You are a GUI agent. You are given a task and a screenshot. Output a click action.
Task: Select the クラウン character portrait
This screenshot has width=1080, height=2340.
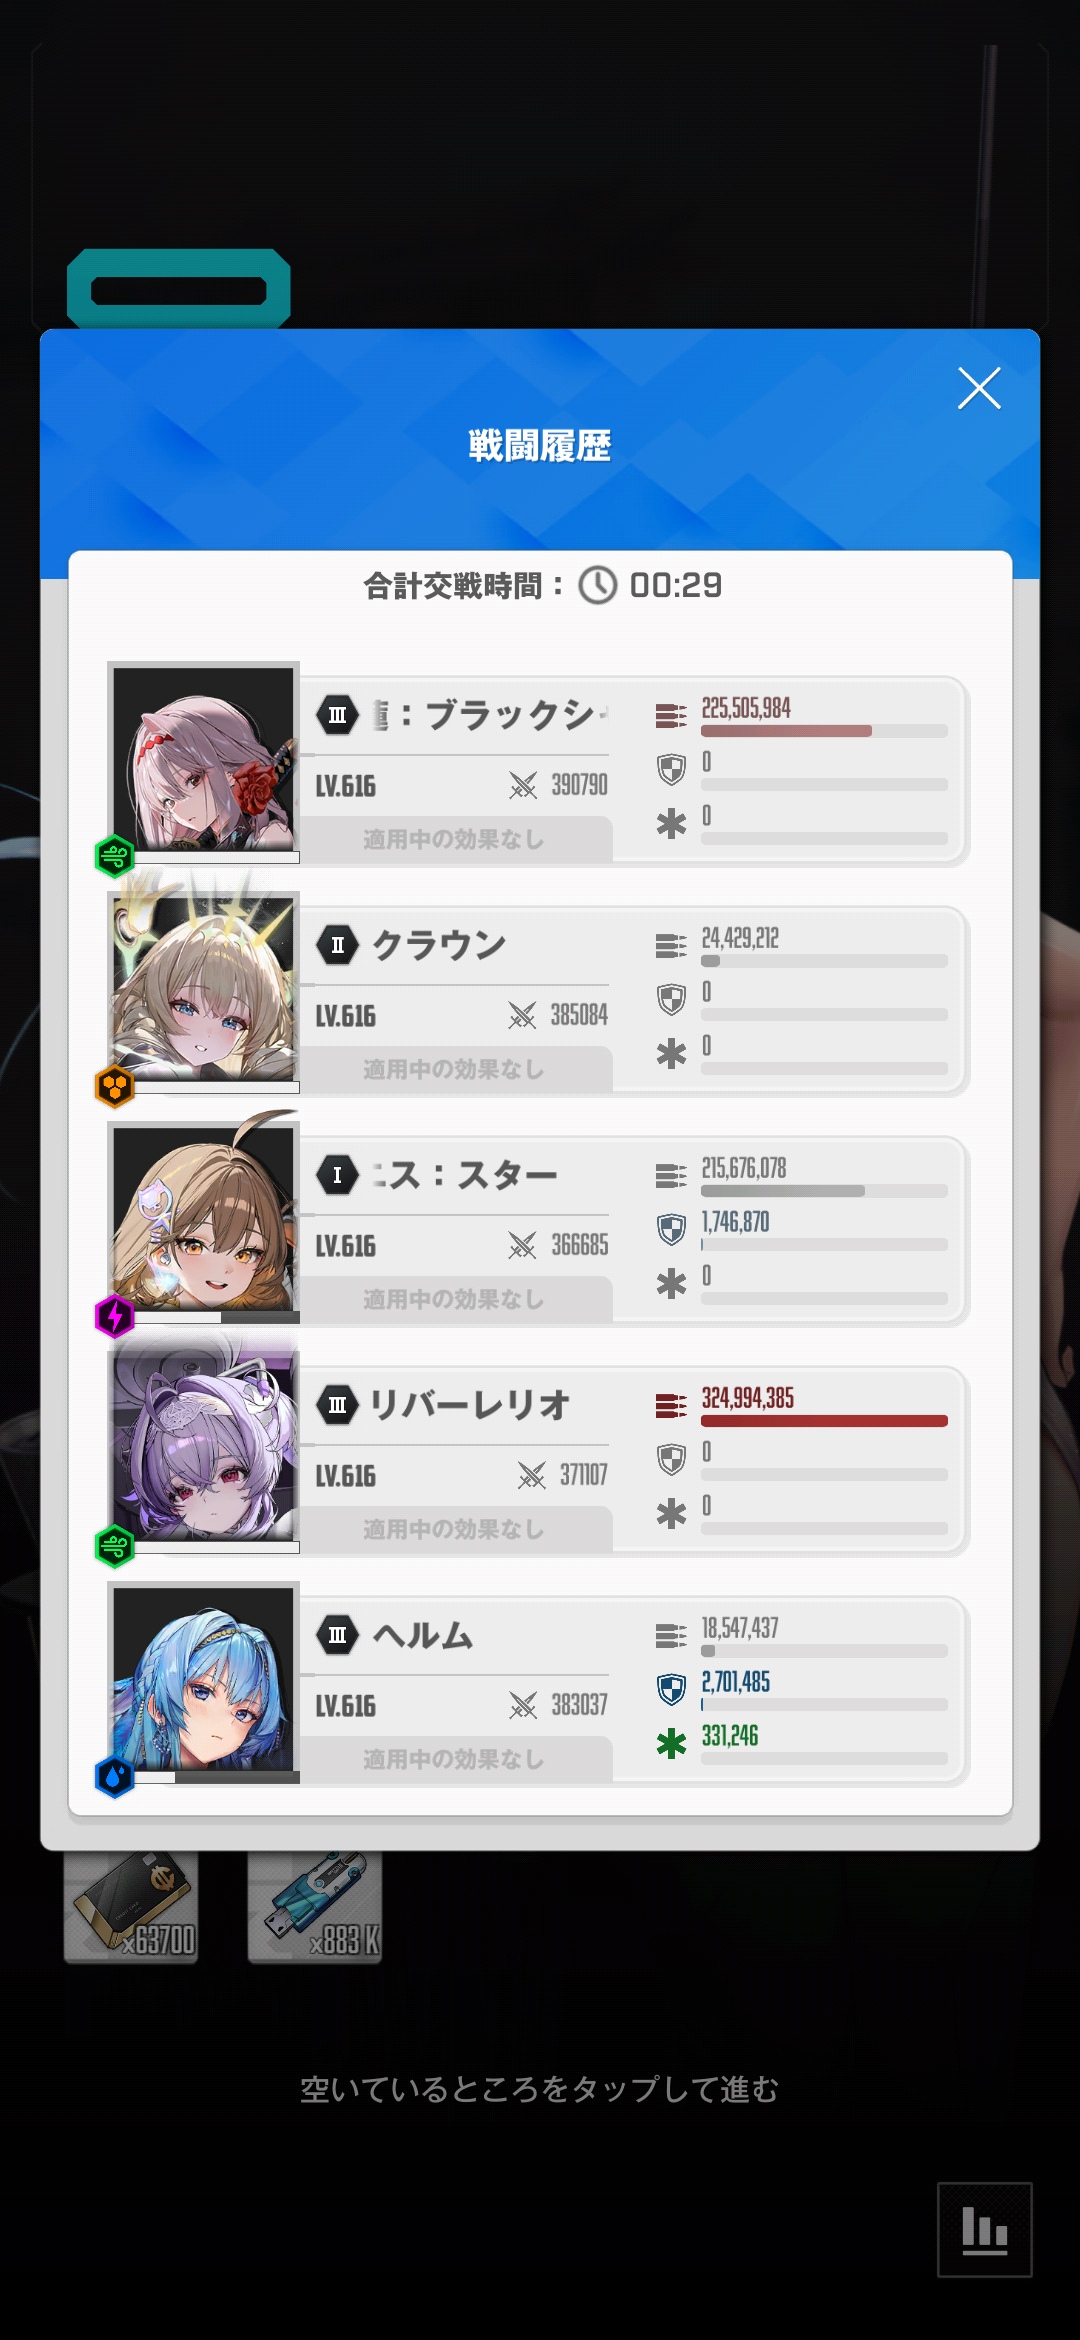(x=204, y=988)
